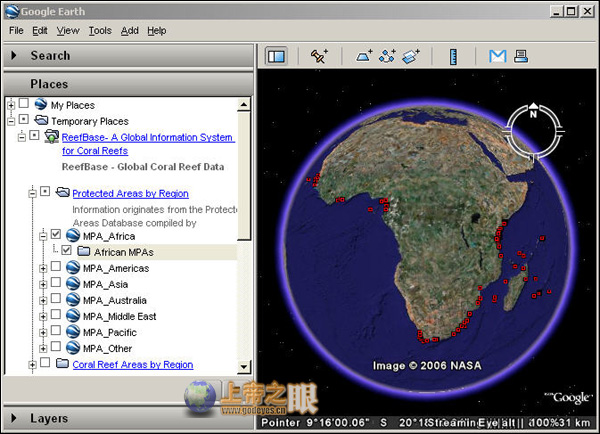Click the MPA_Australia globe icon
Image resolution: width=600 pixels, height=434 pixels.
pos(73,300)
